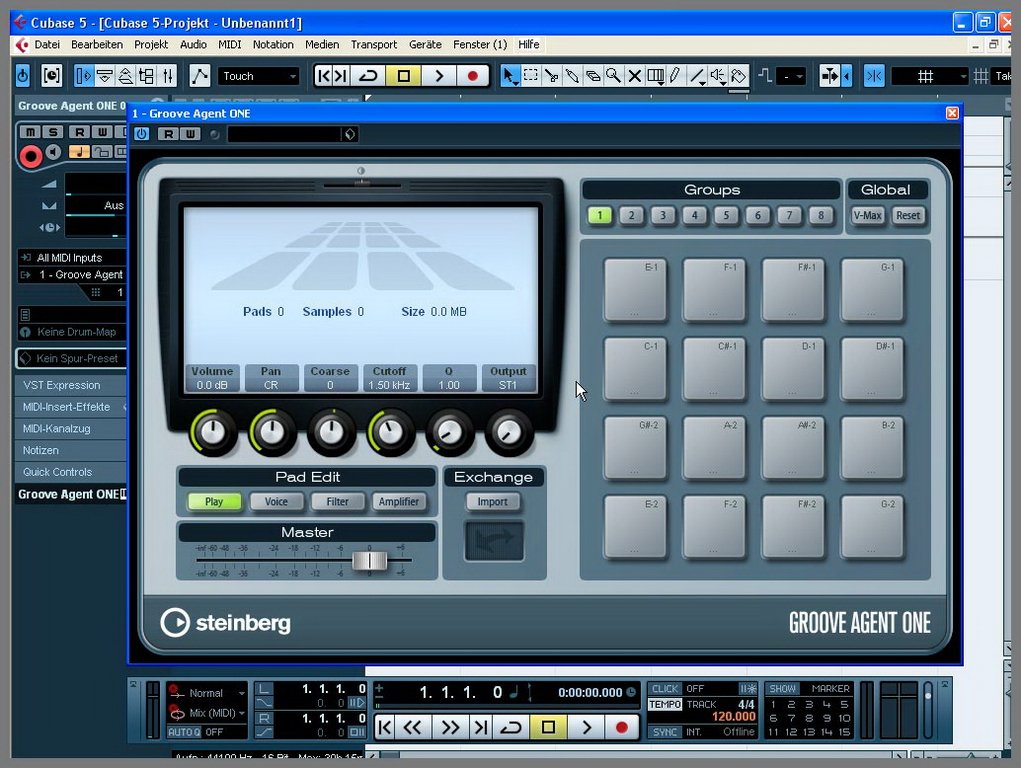
Task: Click Record in bottom transport panel
Action: (621, 727)
